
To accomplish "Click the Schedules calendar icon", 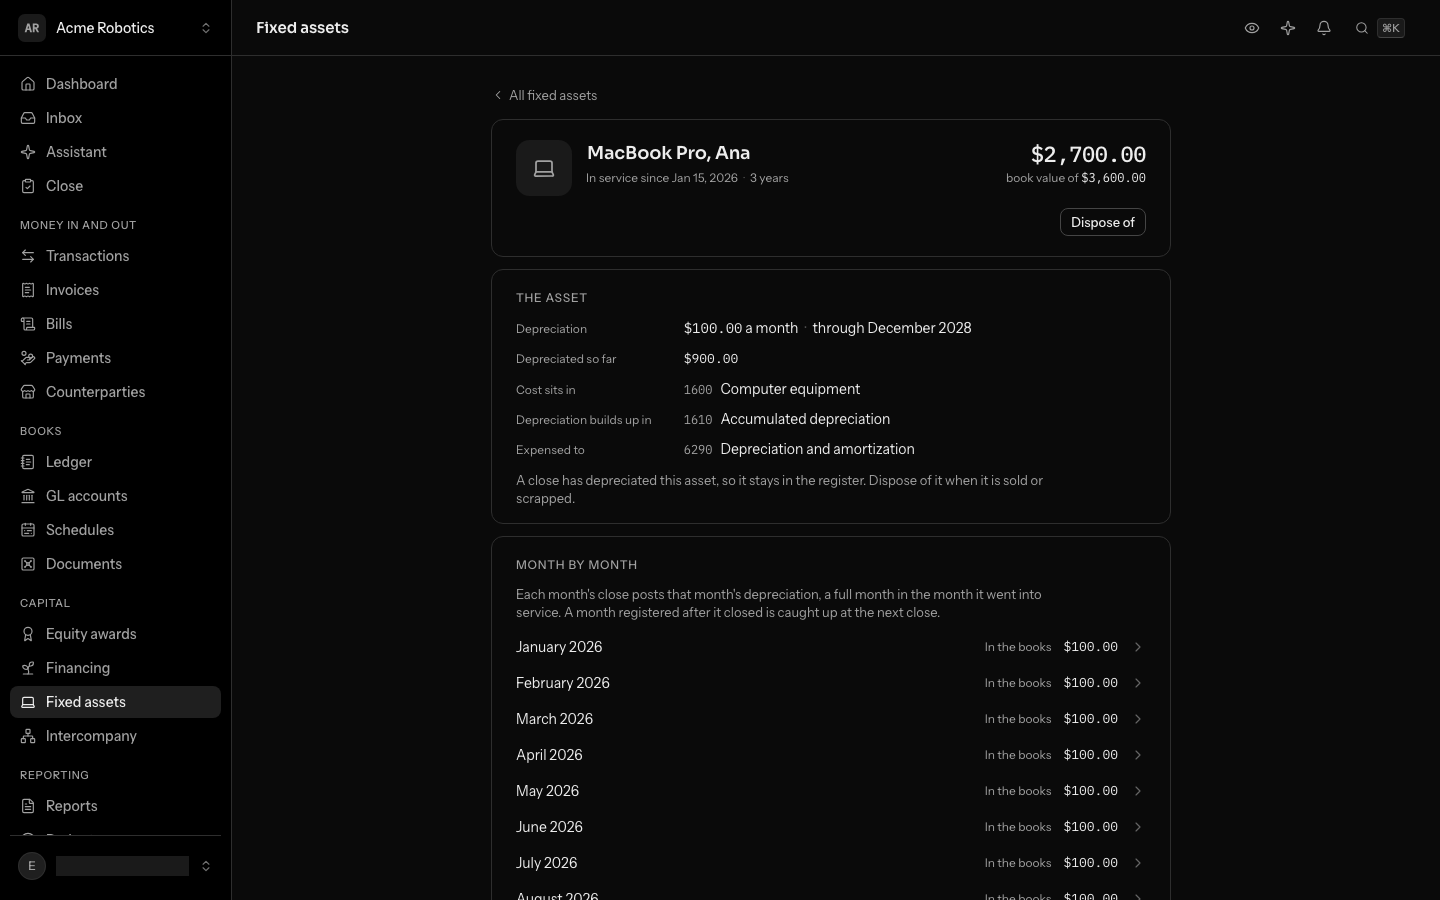I will [28, 530].
